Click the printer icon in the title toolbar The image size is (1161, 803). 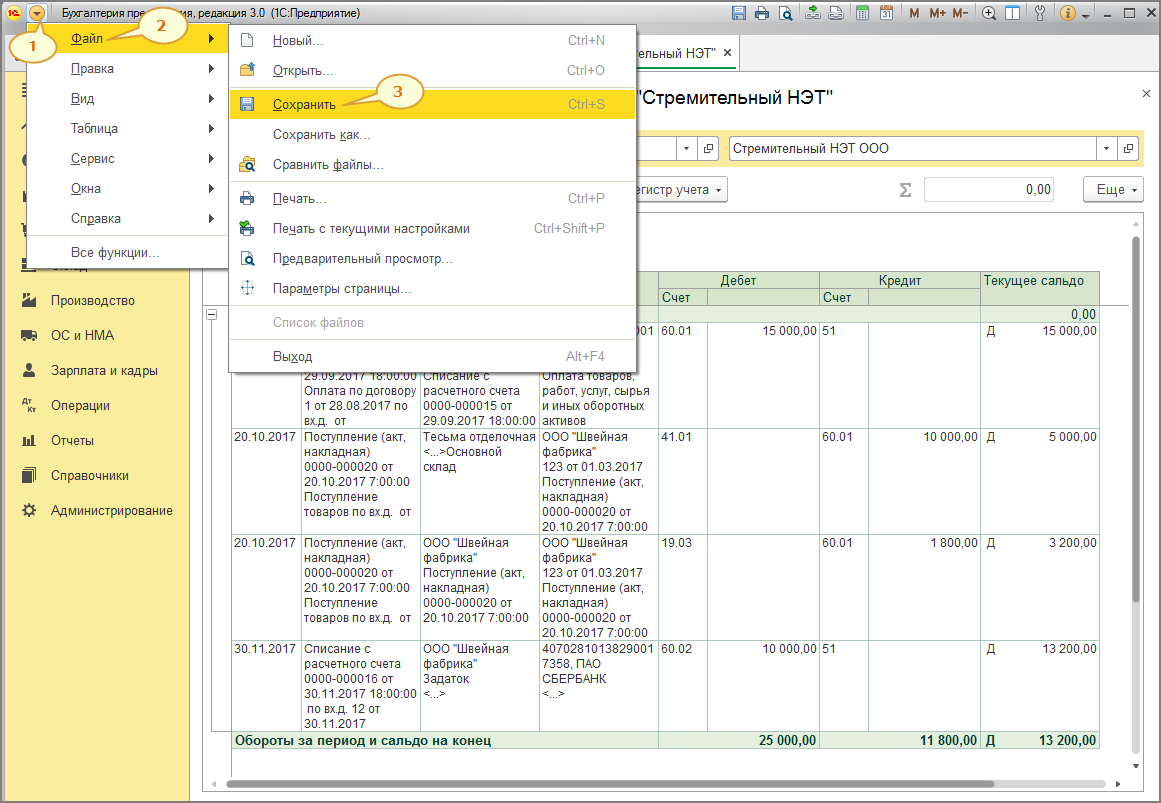pos(762,13)
